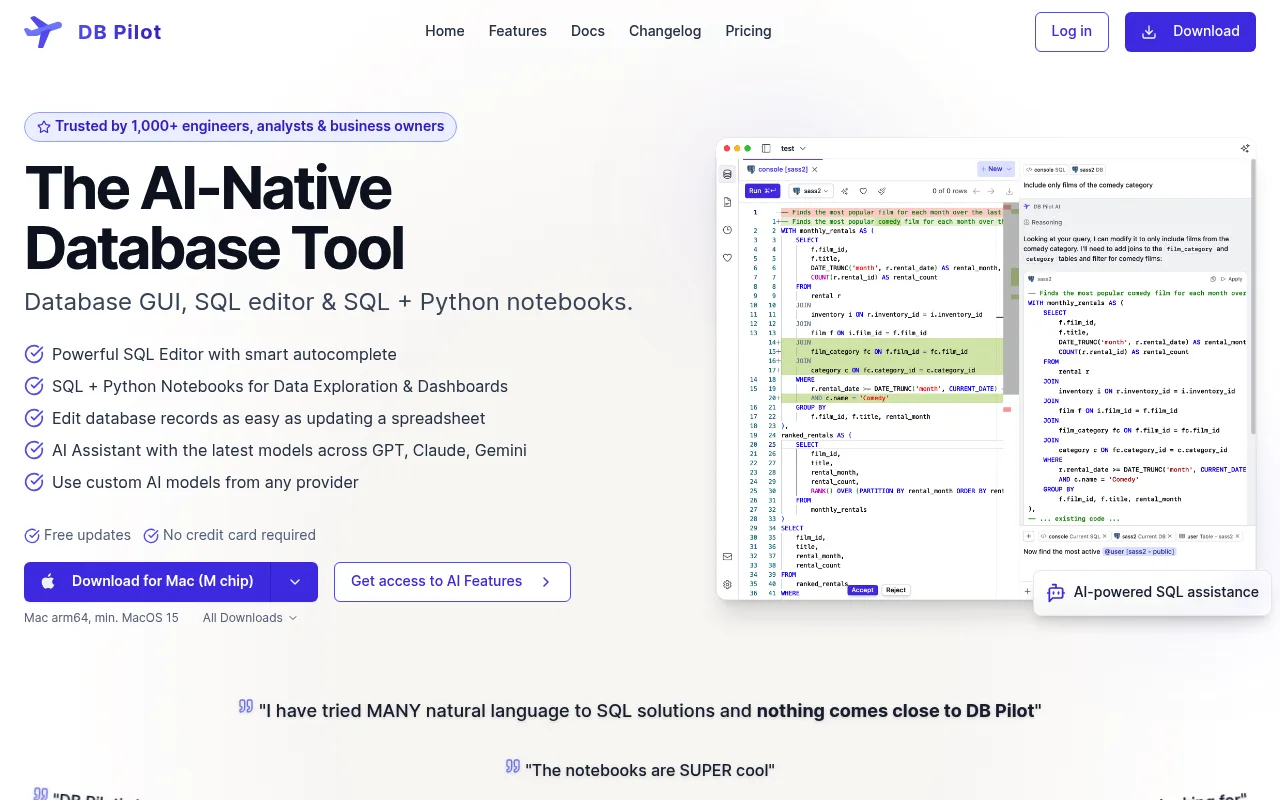Close the console [sass2] tab
The height and width of the screenshot is (800, 1280).
[x=814, y=170]
